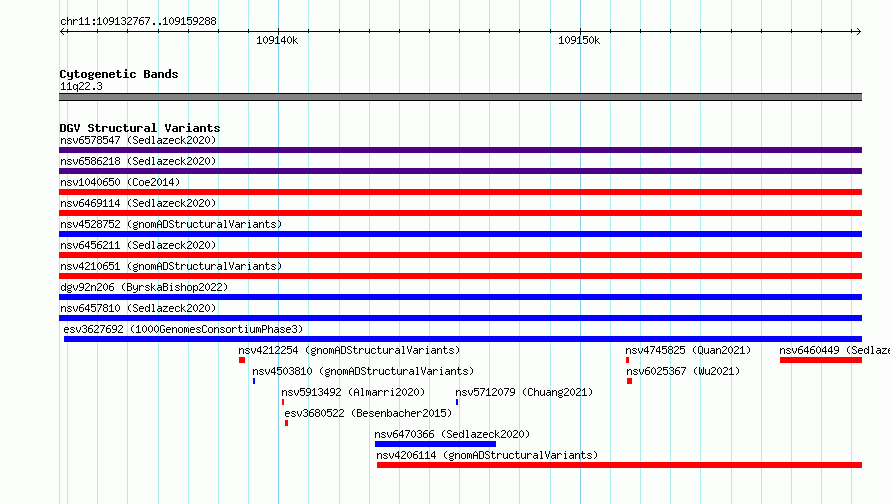Select the blue bar below nsv6457810

pyautogui.click(x=460, y=318)
